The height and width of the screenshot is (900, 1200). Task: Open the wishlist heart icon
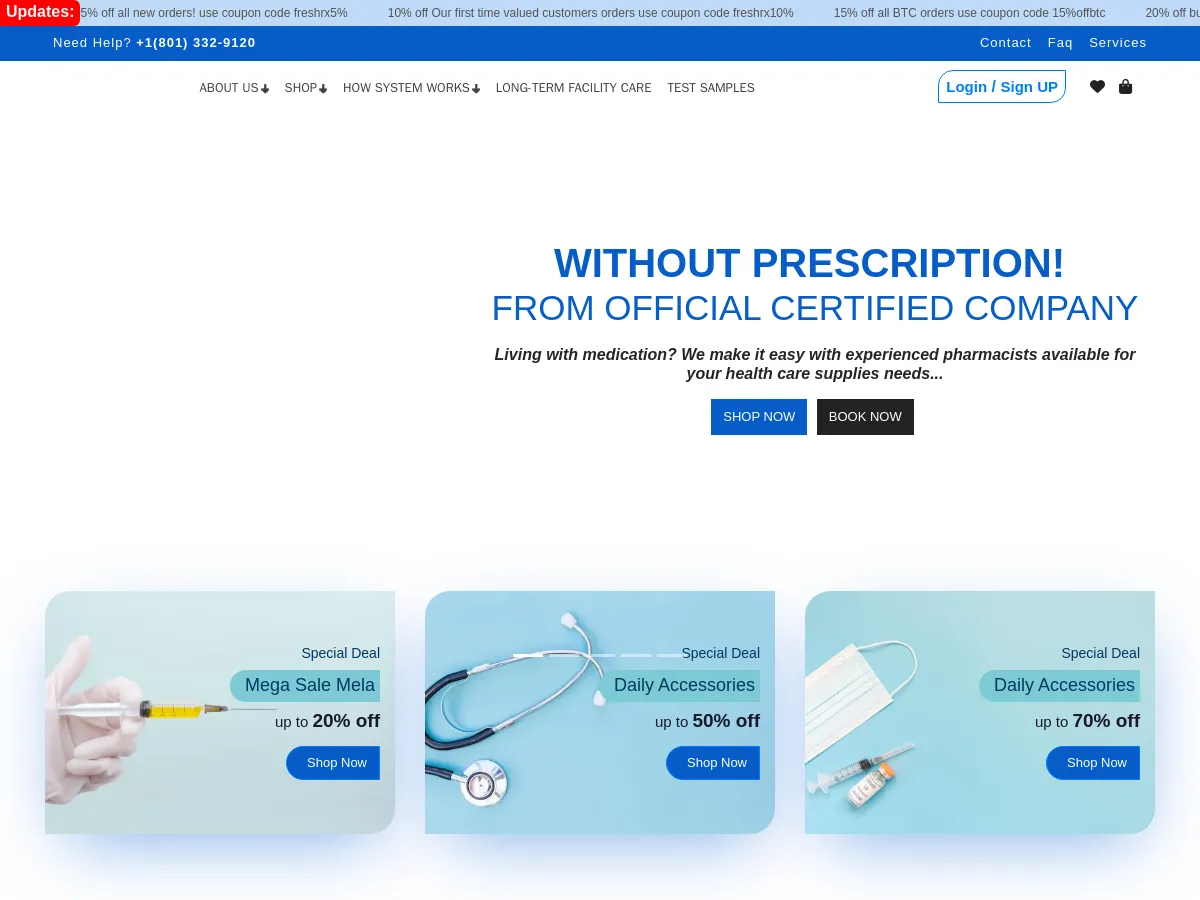[1097, 86]
